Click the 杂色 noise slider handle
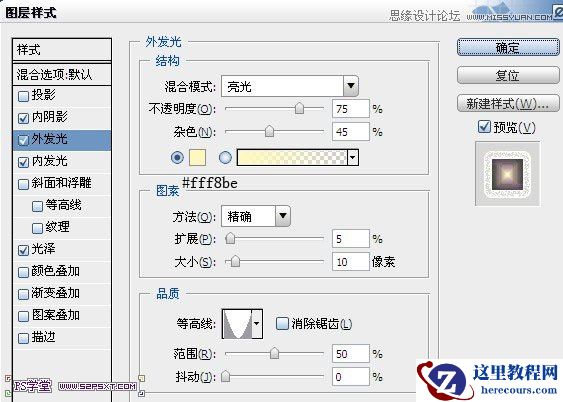 pos(269,131)
